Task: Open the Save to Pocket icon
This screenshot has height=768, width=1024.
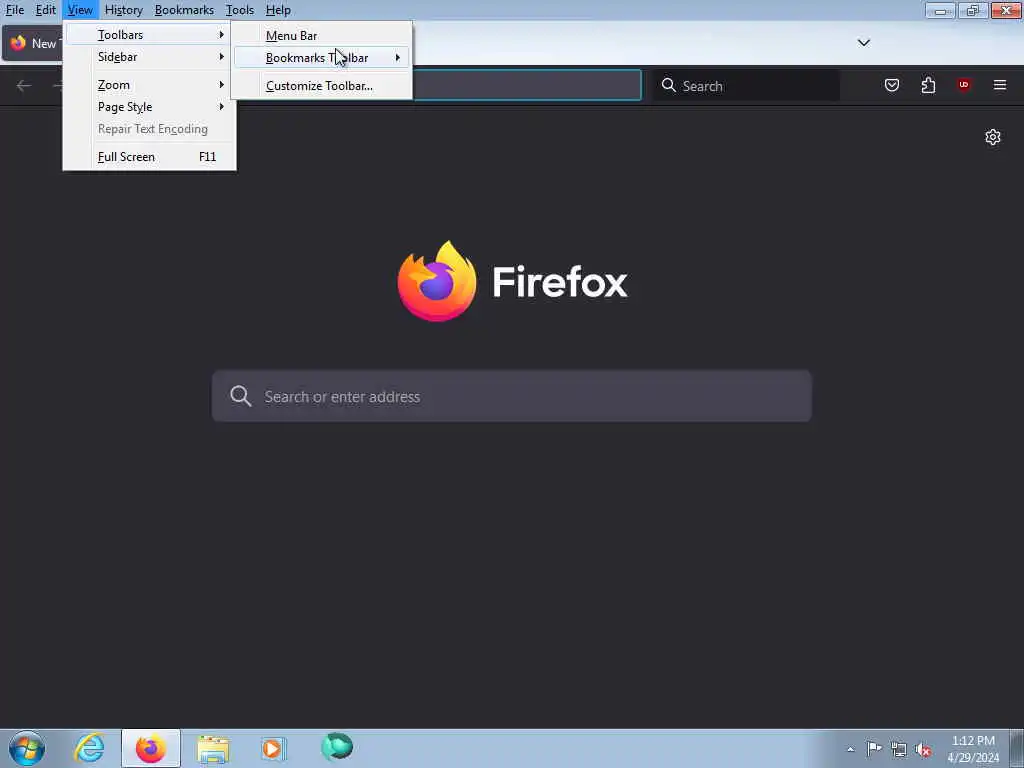Action: 891,85
